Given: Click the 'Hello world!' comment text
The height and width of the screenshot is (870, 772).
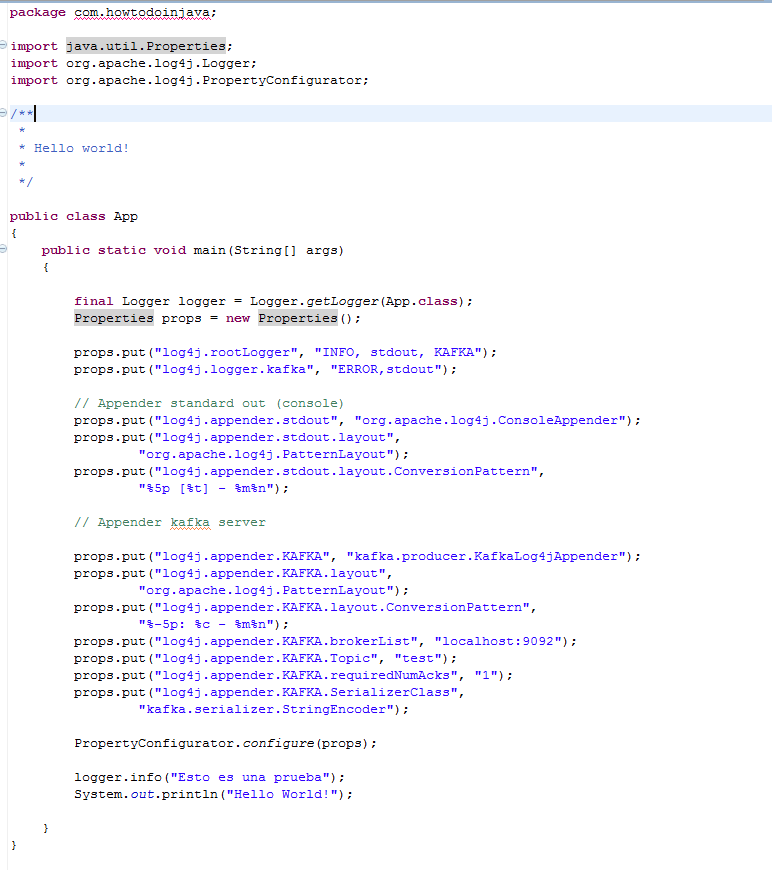Looking at the screenshot, I should [x=81, y=148].
